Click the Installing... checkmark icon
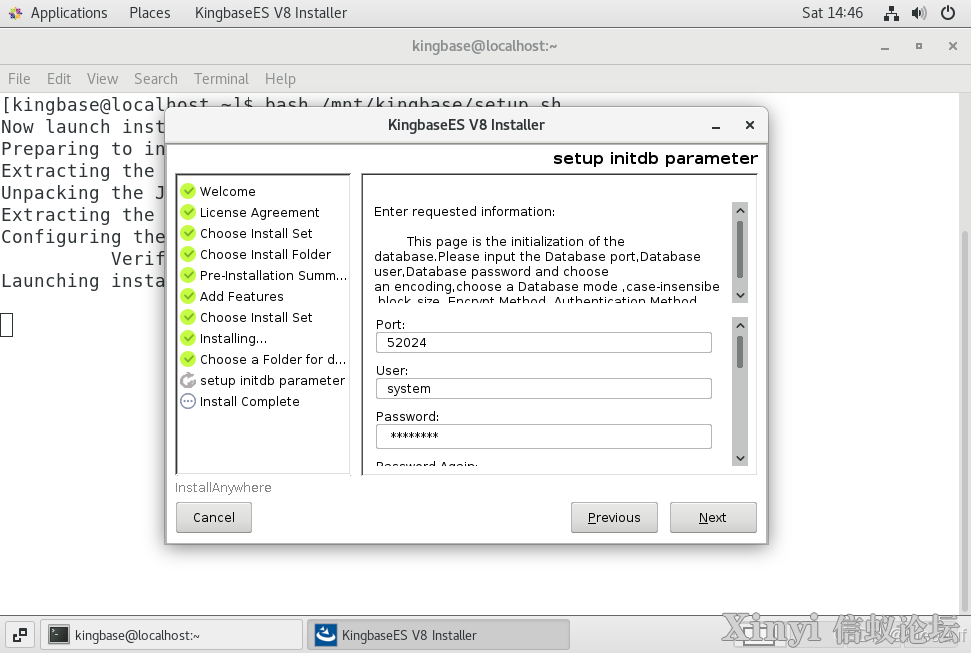The width and height of the screenshot is (971, 653). click(x=188, y=338)
